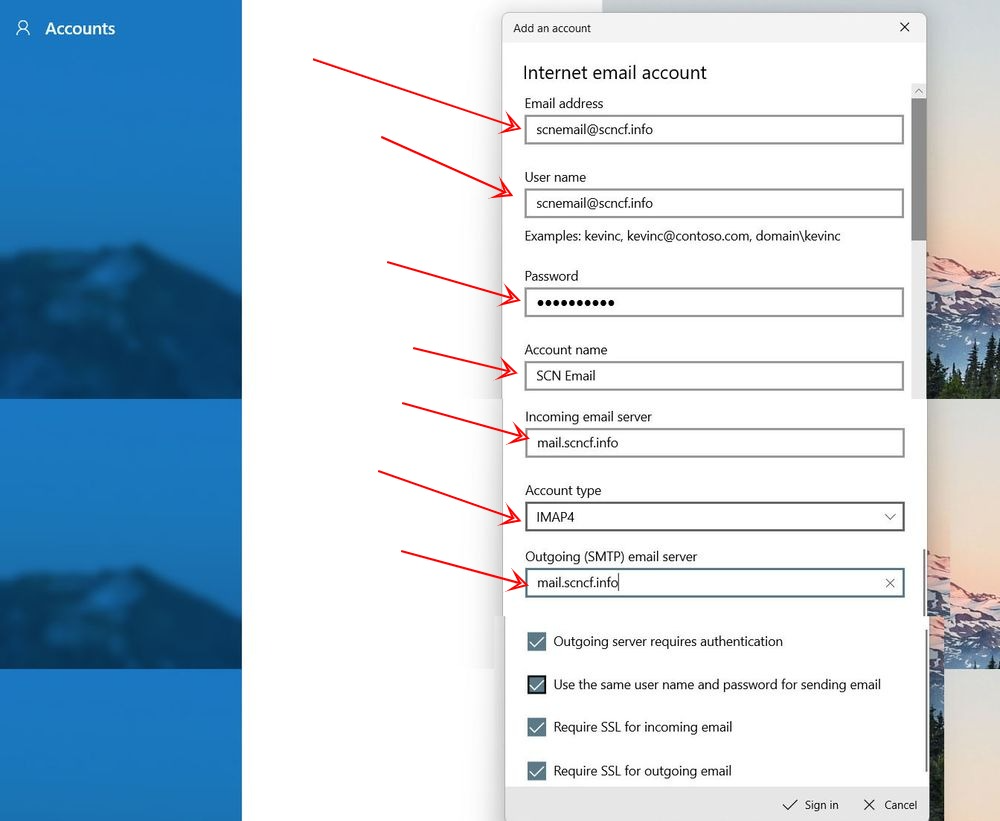Click the Password label
The height and width of the screenshot is (821, 1000).
click(x=551, y=276)
